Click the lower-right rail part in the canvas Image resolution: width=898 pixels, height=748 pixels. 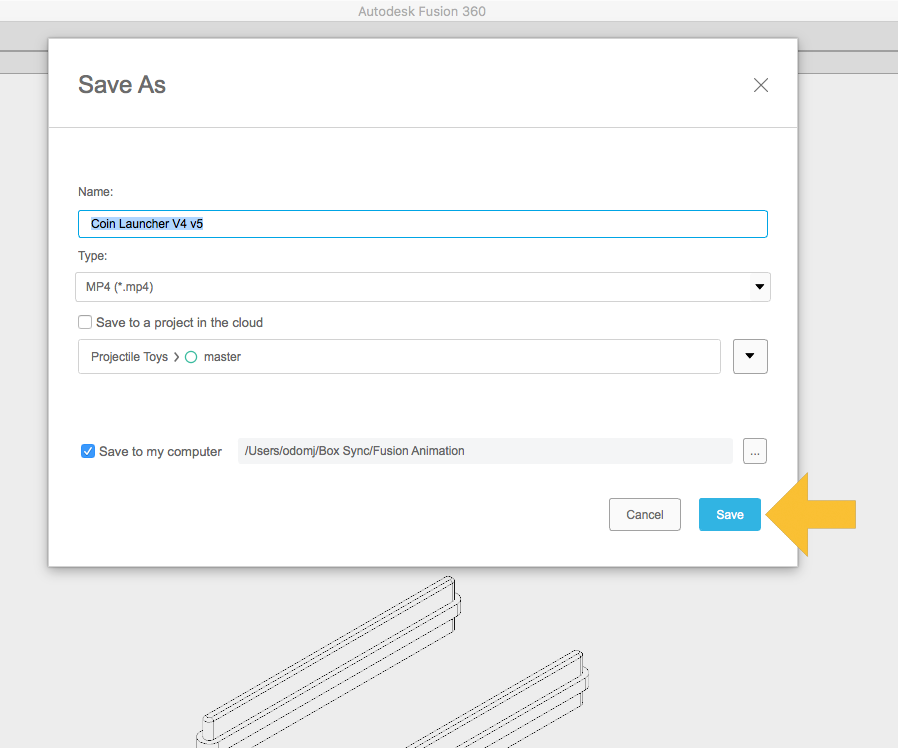(500, 710)
